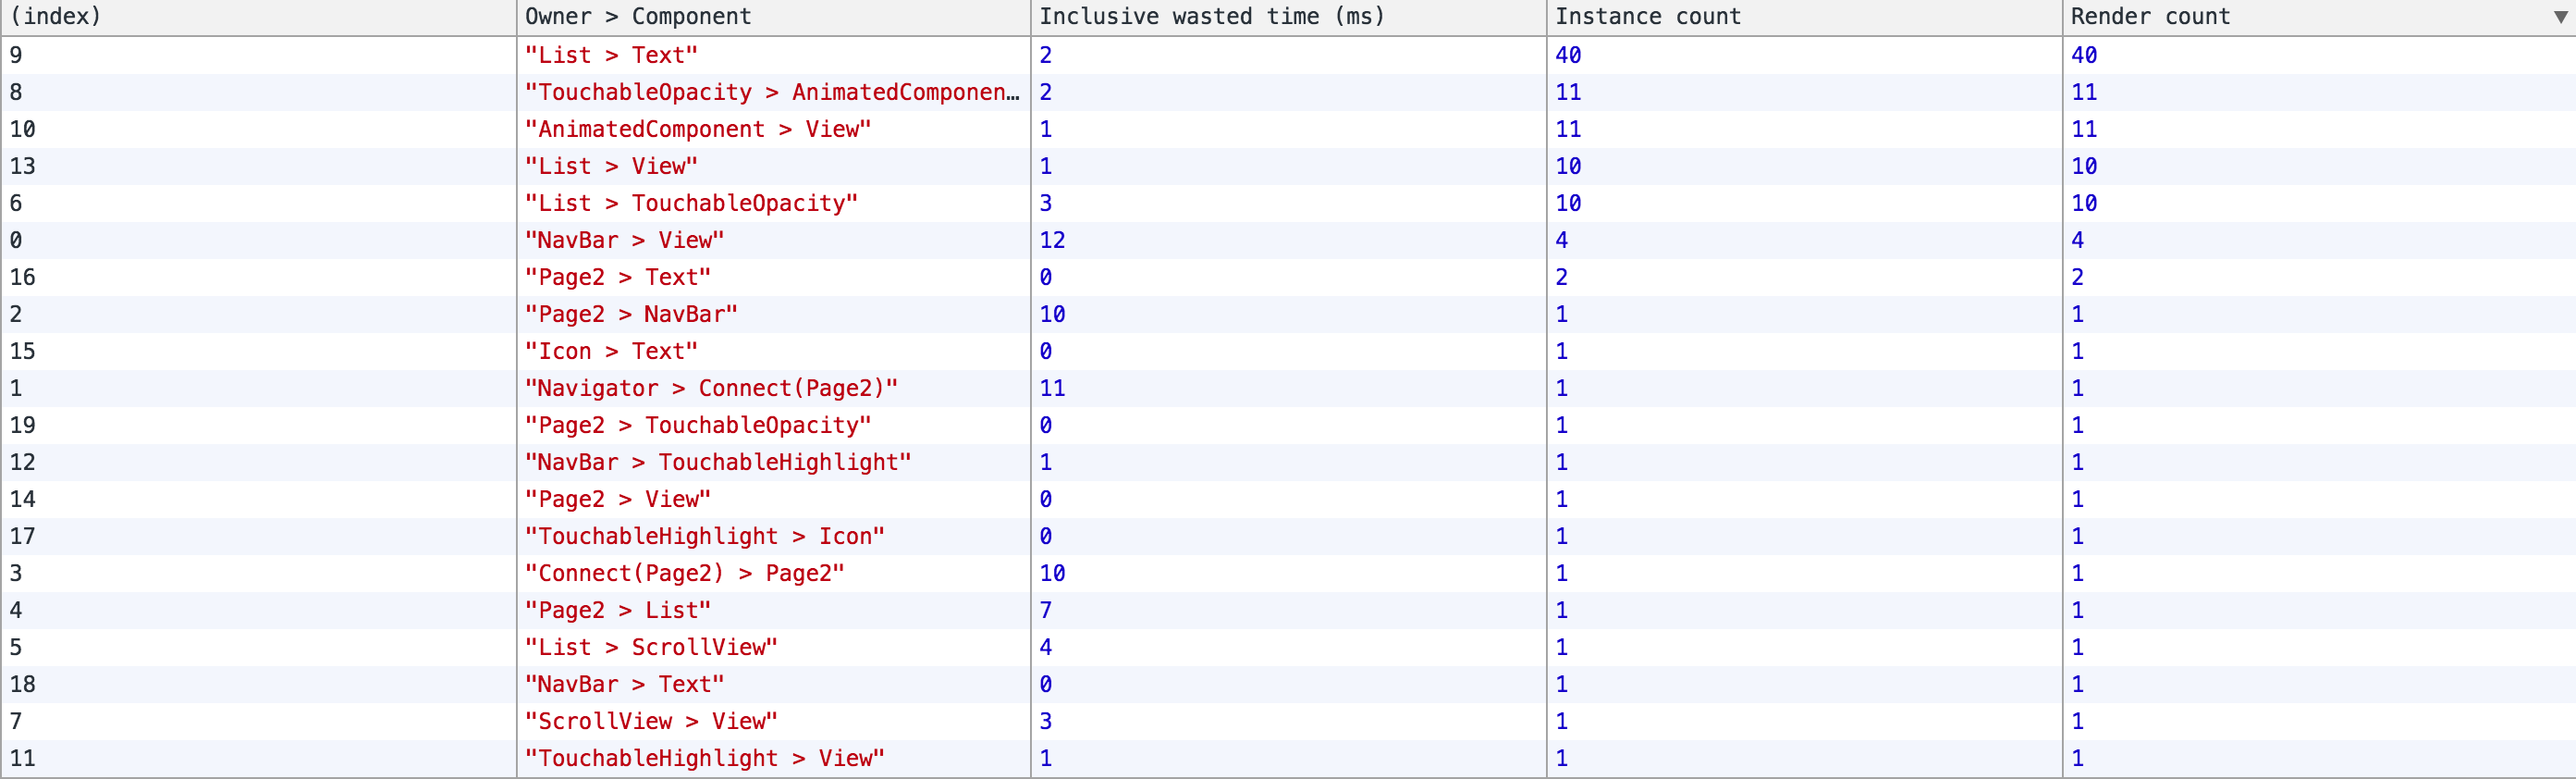Select the "Connect(Page2) > Page2" cell
This screenshot has width=2576, height=779.
(773, 573)
